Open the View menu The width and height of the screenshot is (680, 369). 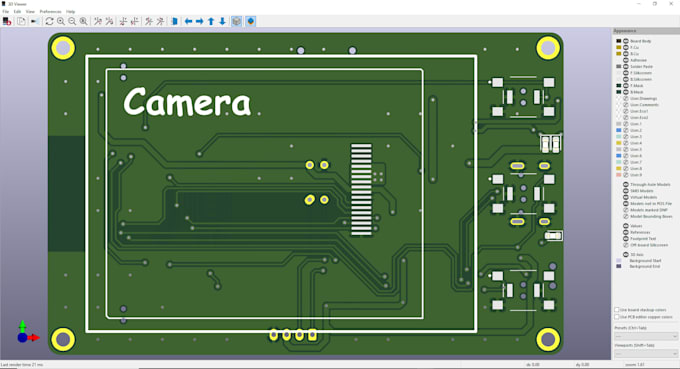pyautogui.click(x=30, y=12)
